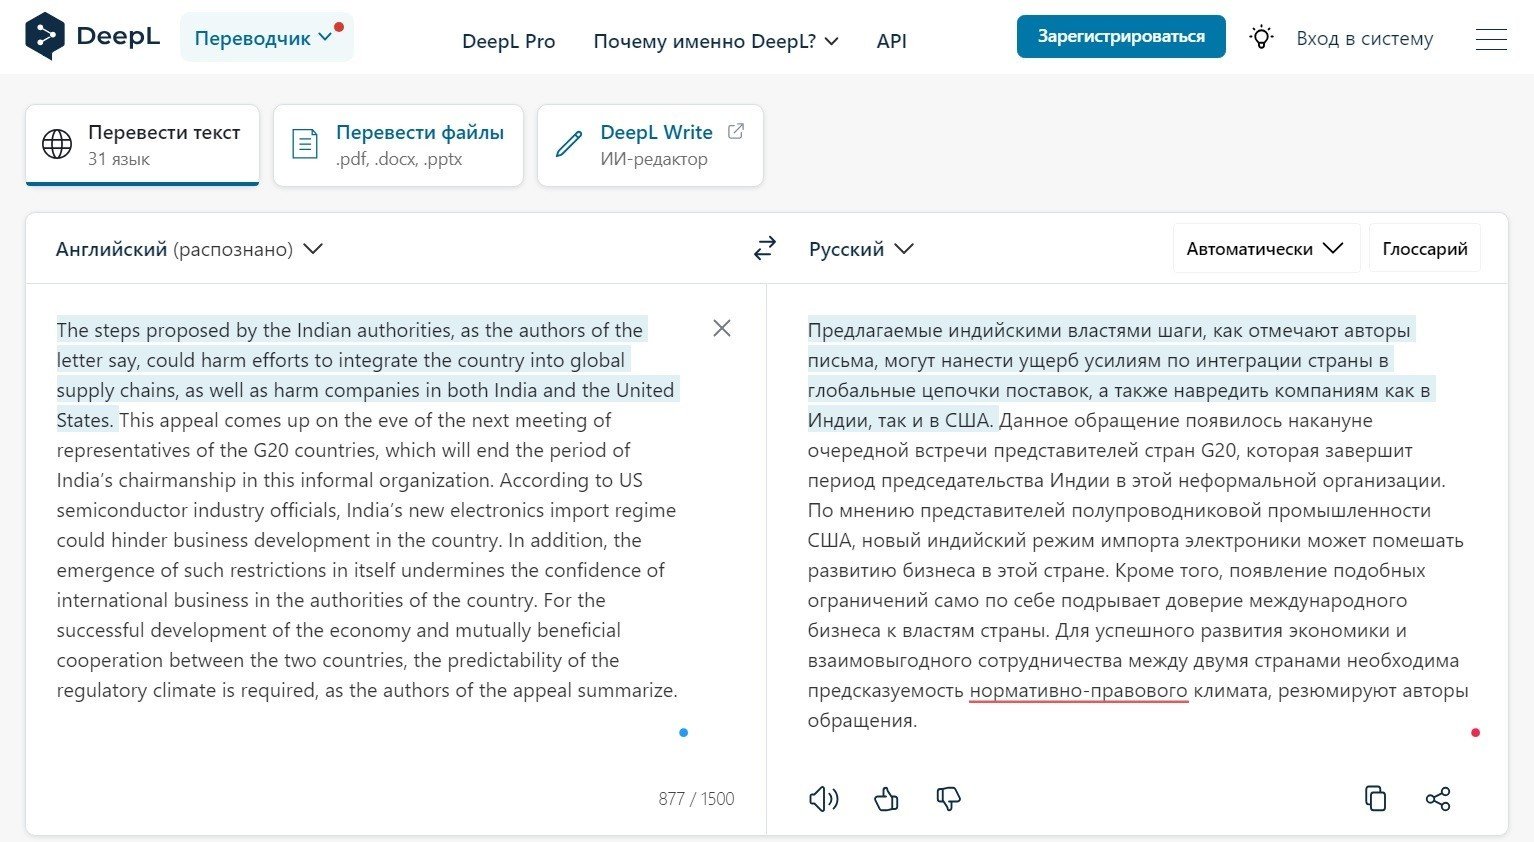Open the Глоссарий button
This screenshot has width=1534, height=842.
pyautogui.click(x=1425, y=248)
